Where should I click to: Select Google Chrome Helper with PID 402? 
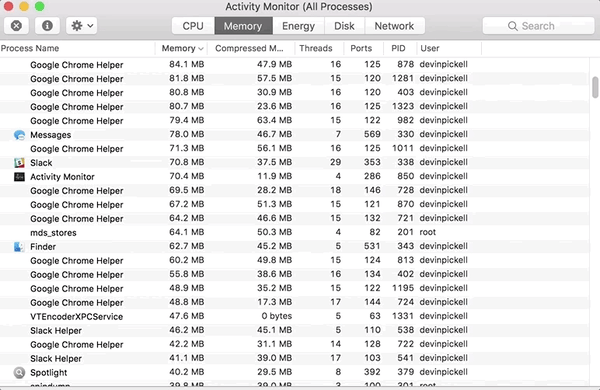[294, 274]
